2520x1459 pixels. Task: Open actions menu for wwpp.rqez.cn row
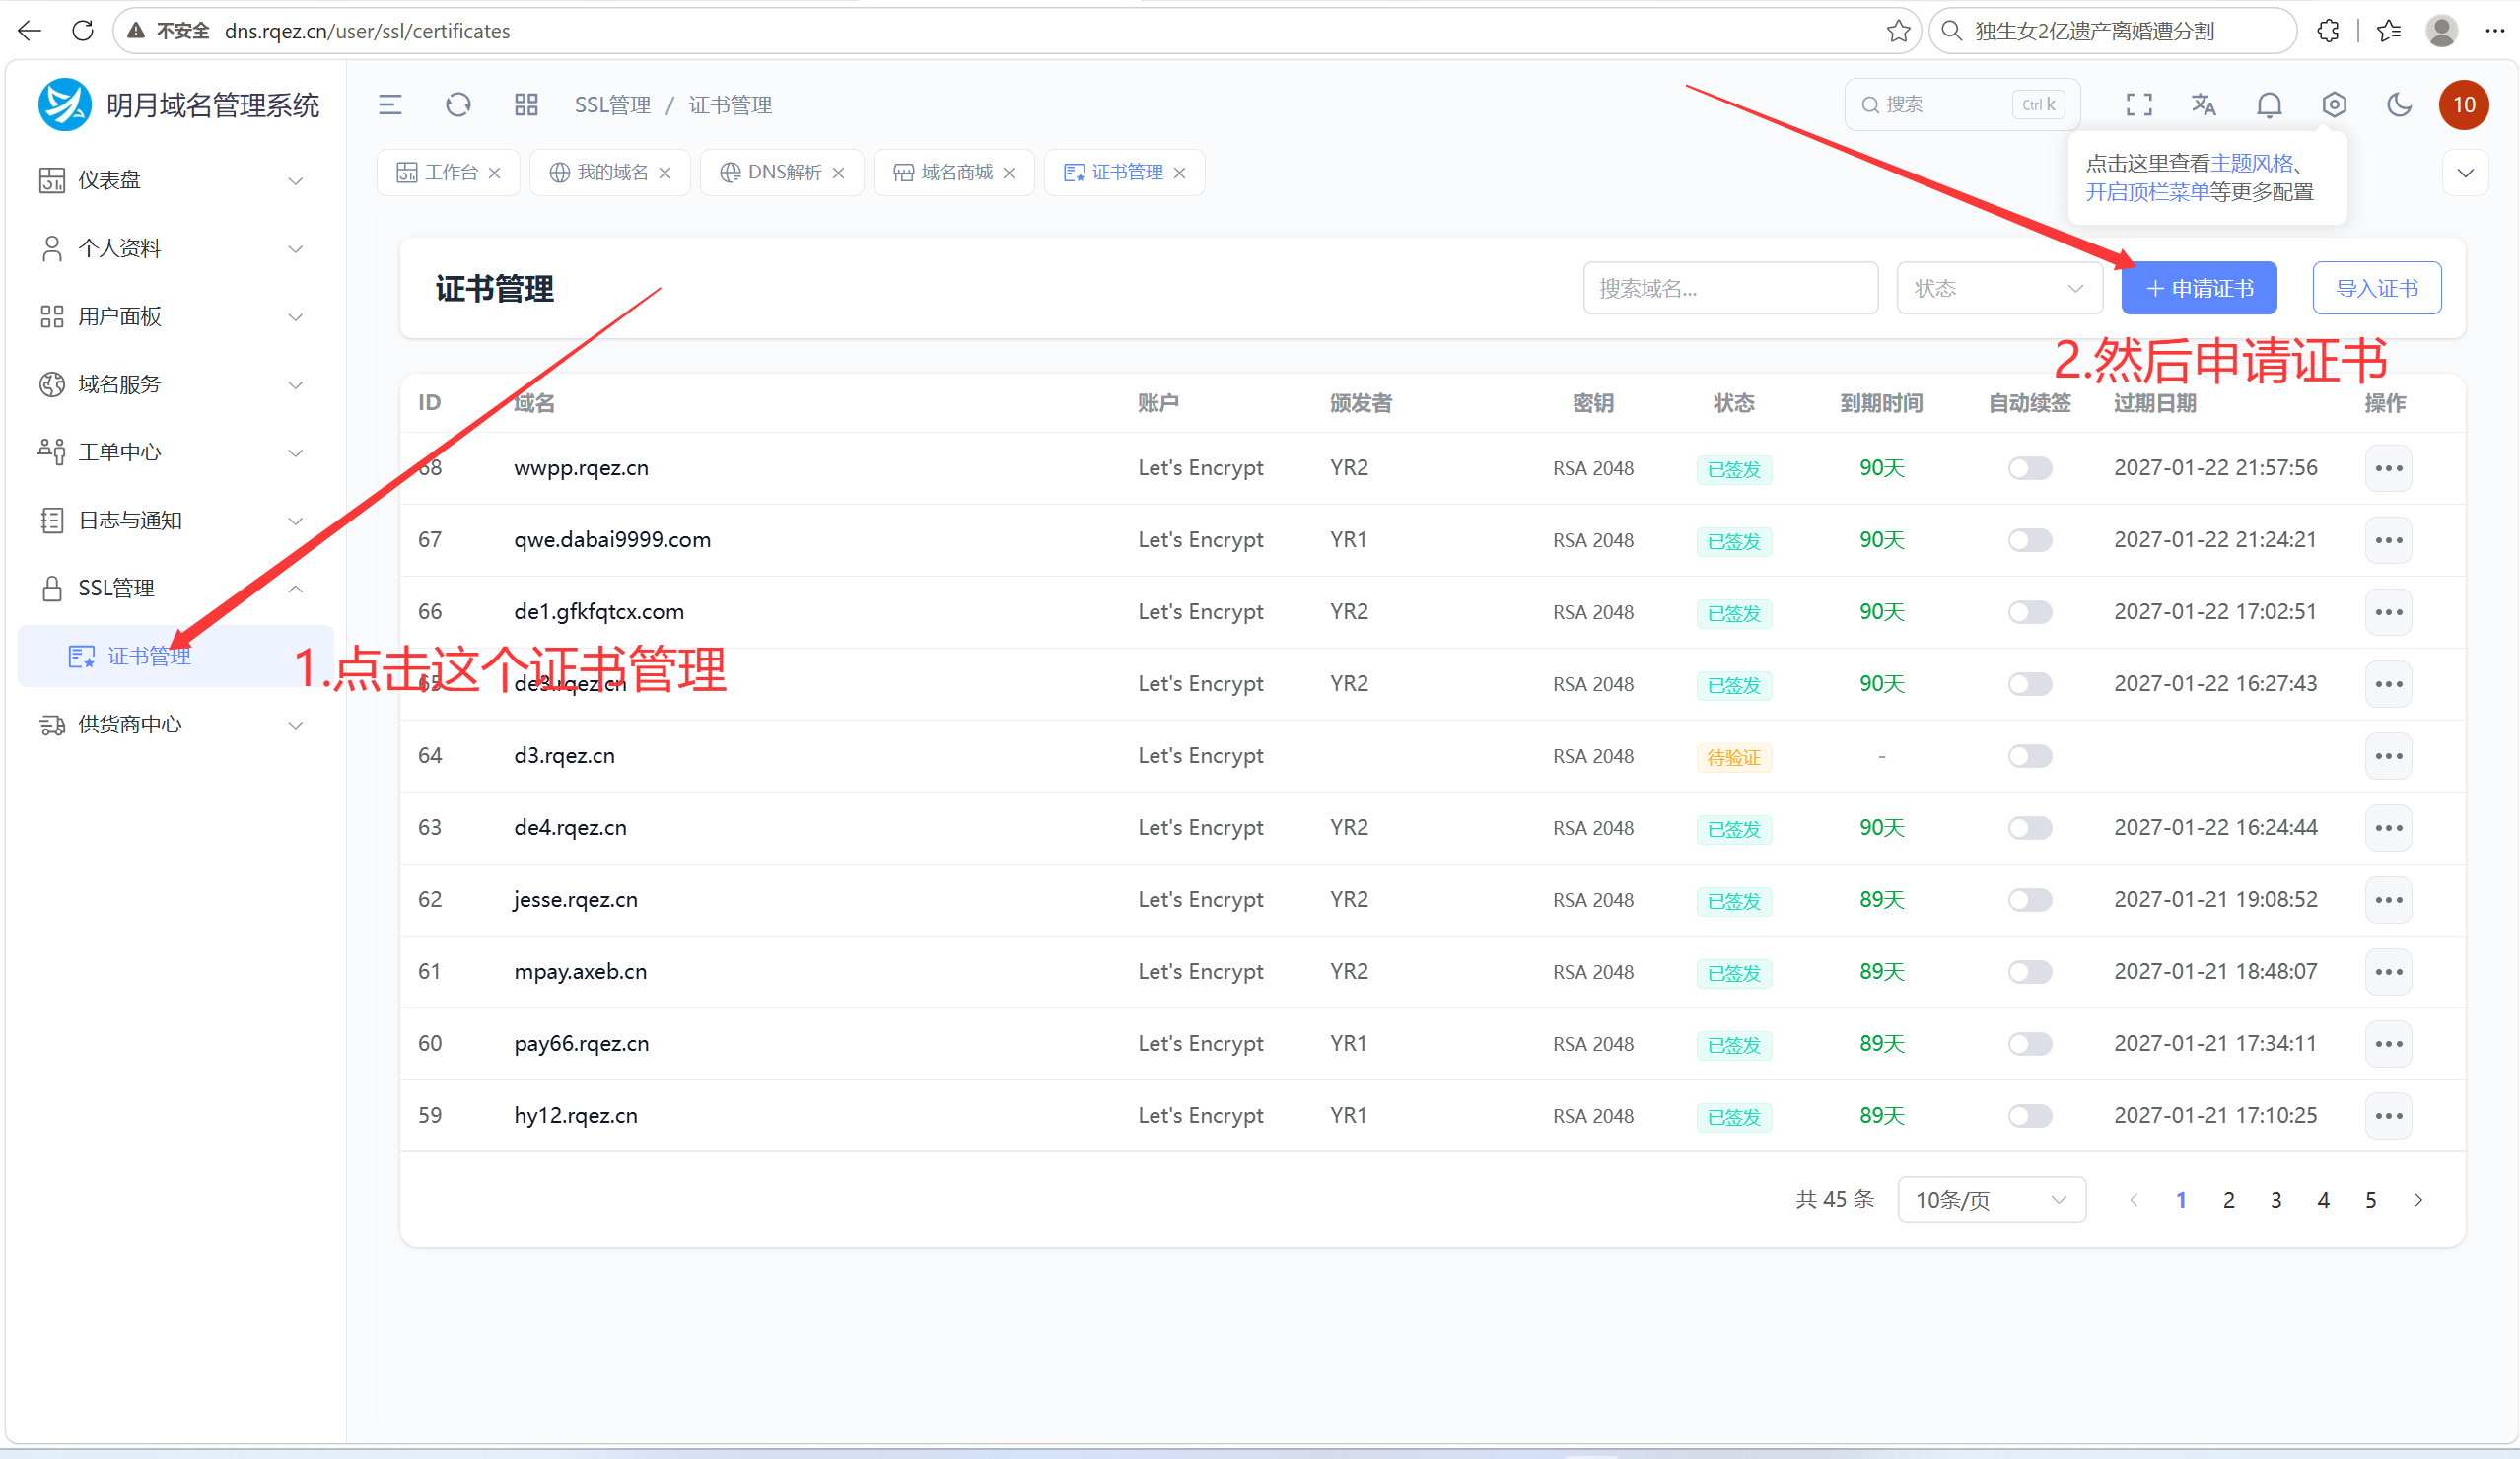click(2388, 468)
